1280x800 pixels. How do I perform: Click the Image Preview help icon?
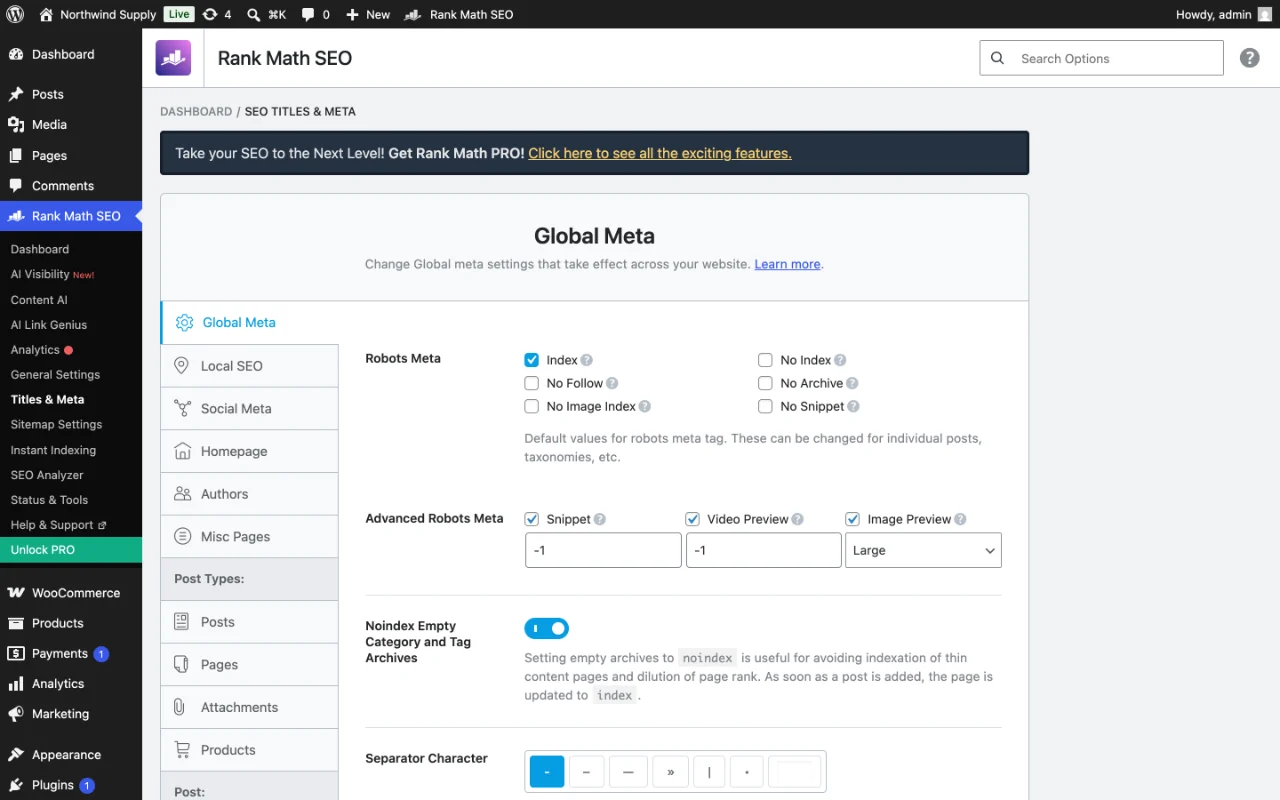960,519
